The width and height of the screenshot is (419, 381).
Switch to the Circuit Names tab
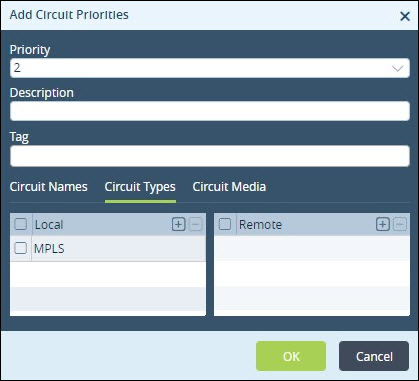click(x=49, y=187)
